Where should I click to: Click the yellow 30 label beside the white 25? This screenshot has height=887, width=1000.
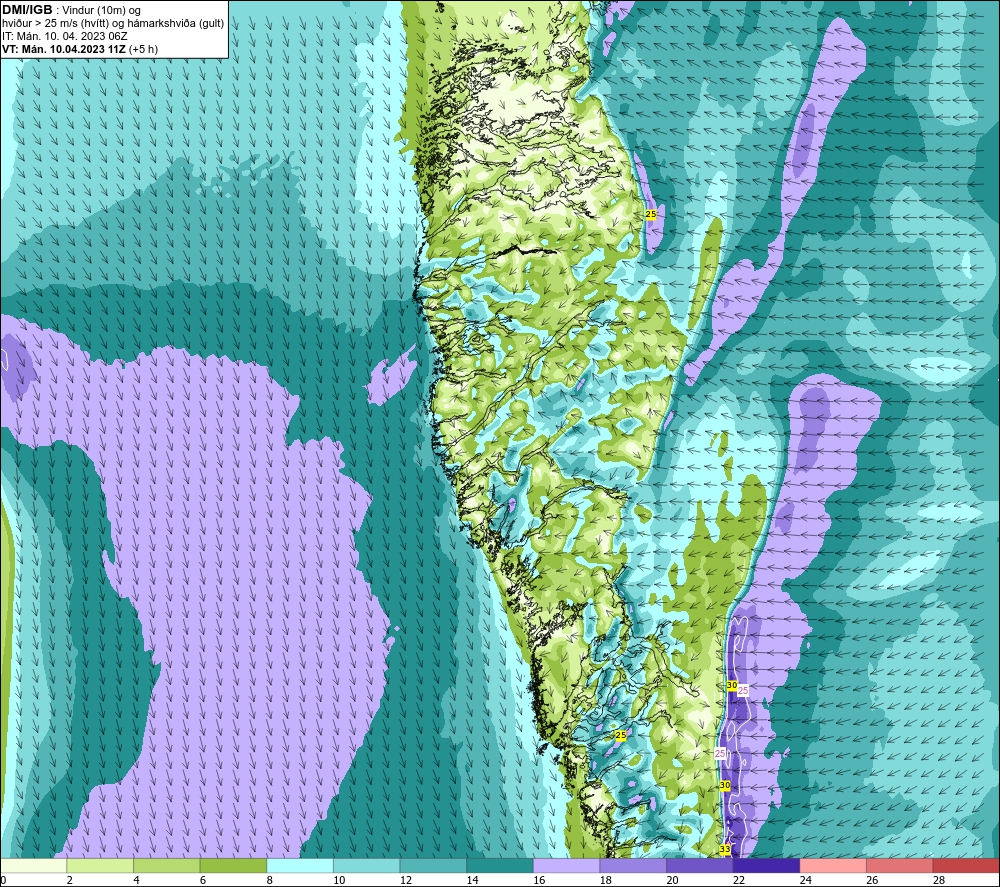point(732,685)
